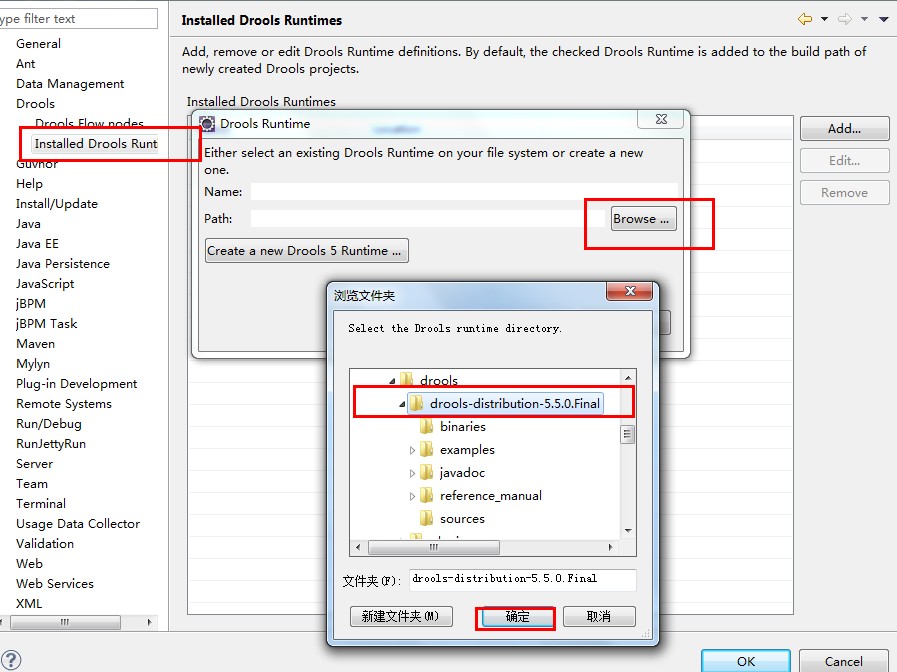
Task: Open the preferences view menu arrow
Action: point(884,19)
